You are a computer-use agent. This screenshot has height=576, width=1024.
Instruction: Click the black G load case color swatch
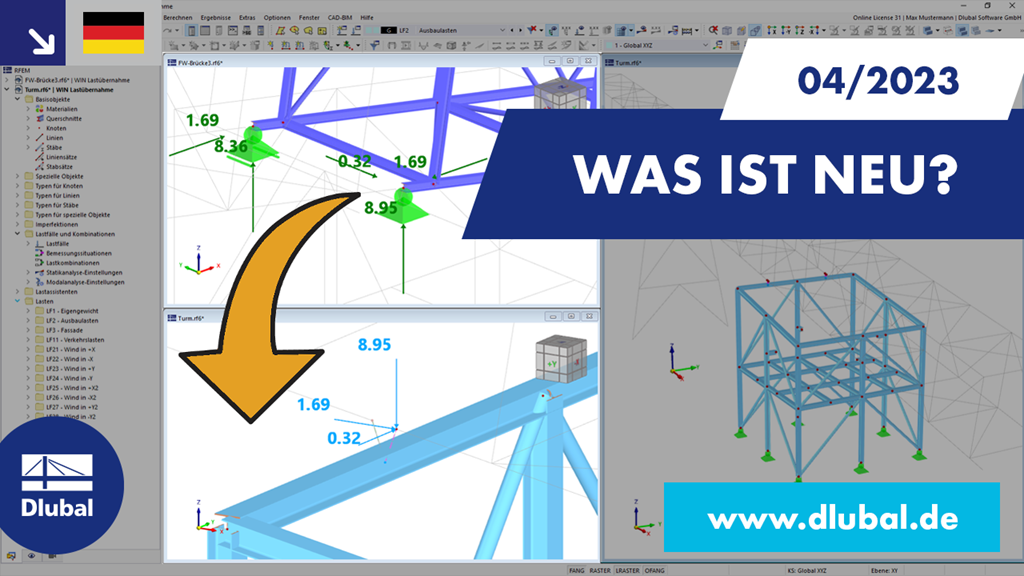coord(389,30)
